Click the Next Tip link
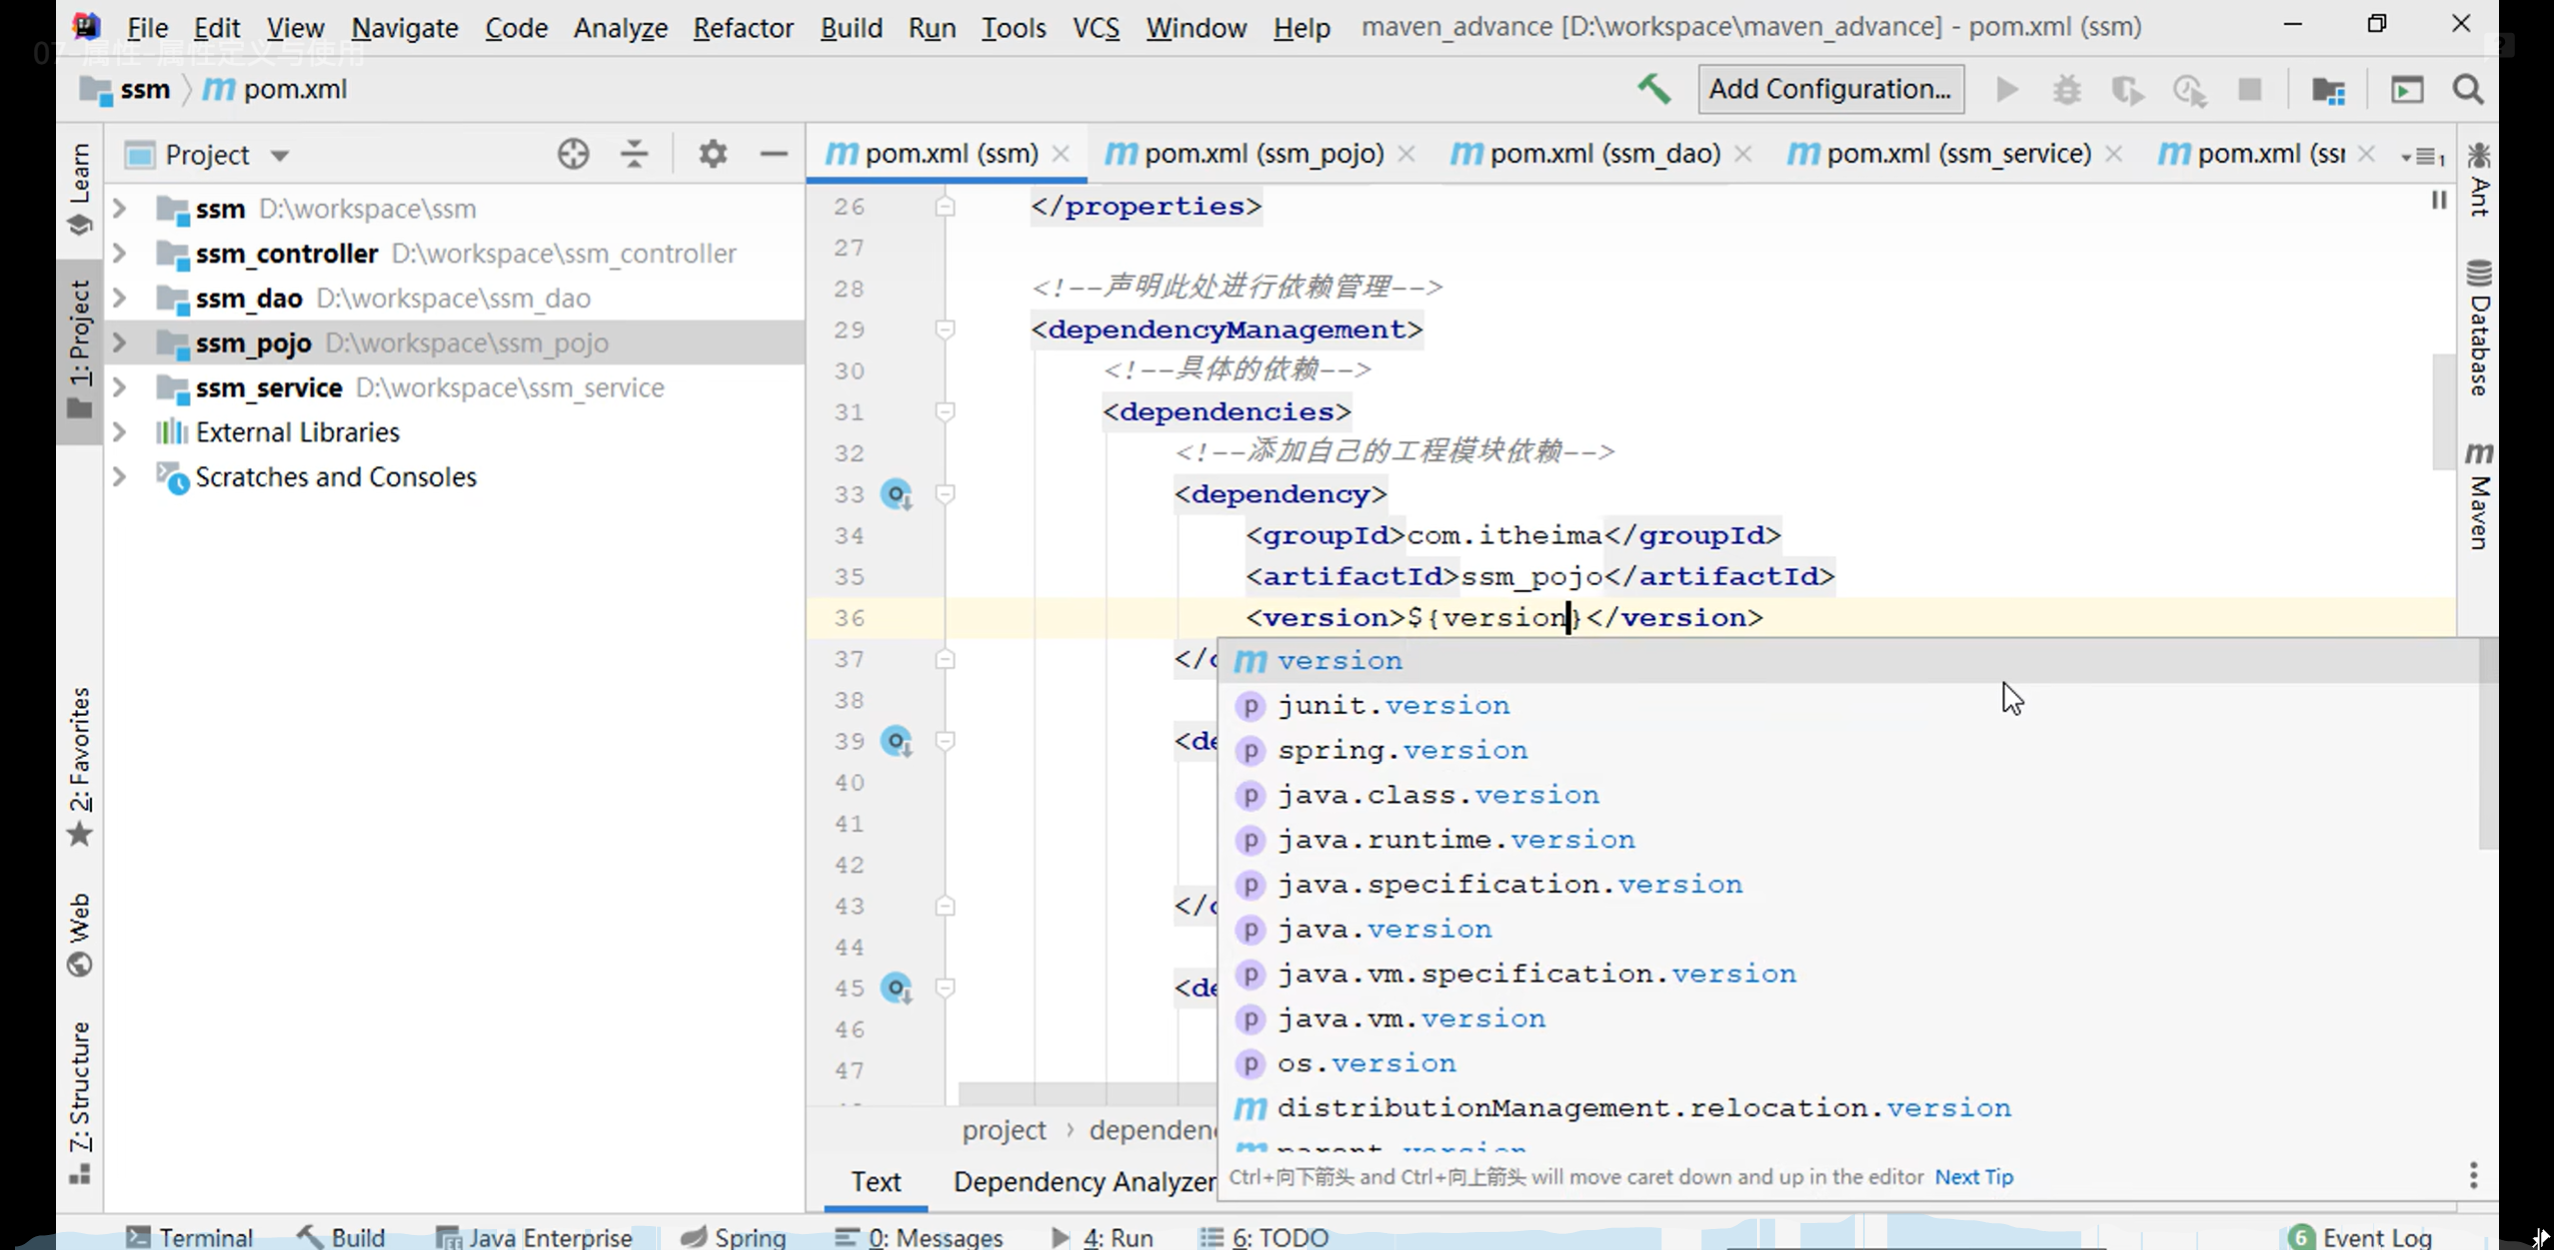 click(x=1973, y=1177)
